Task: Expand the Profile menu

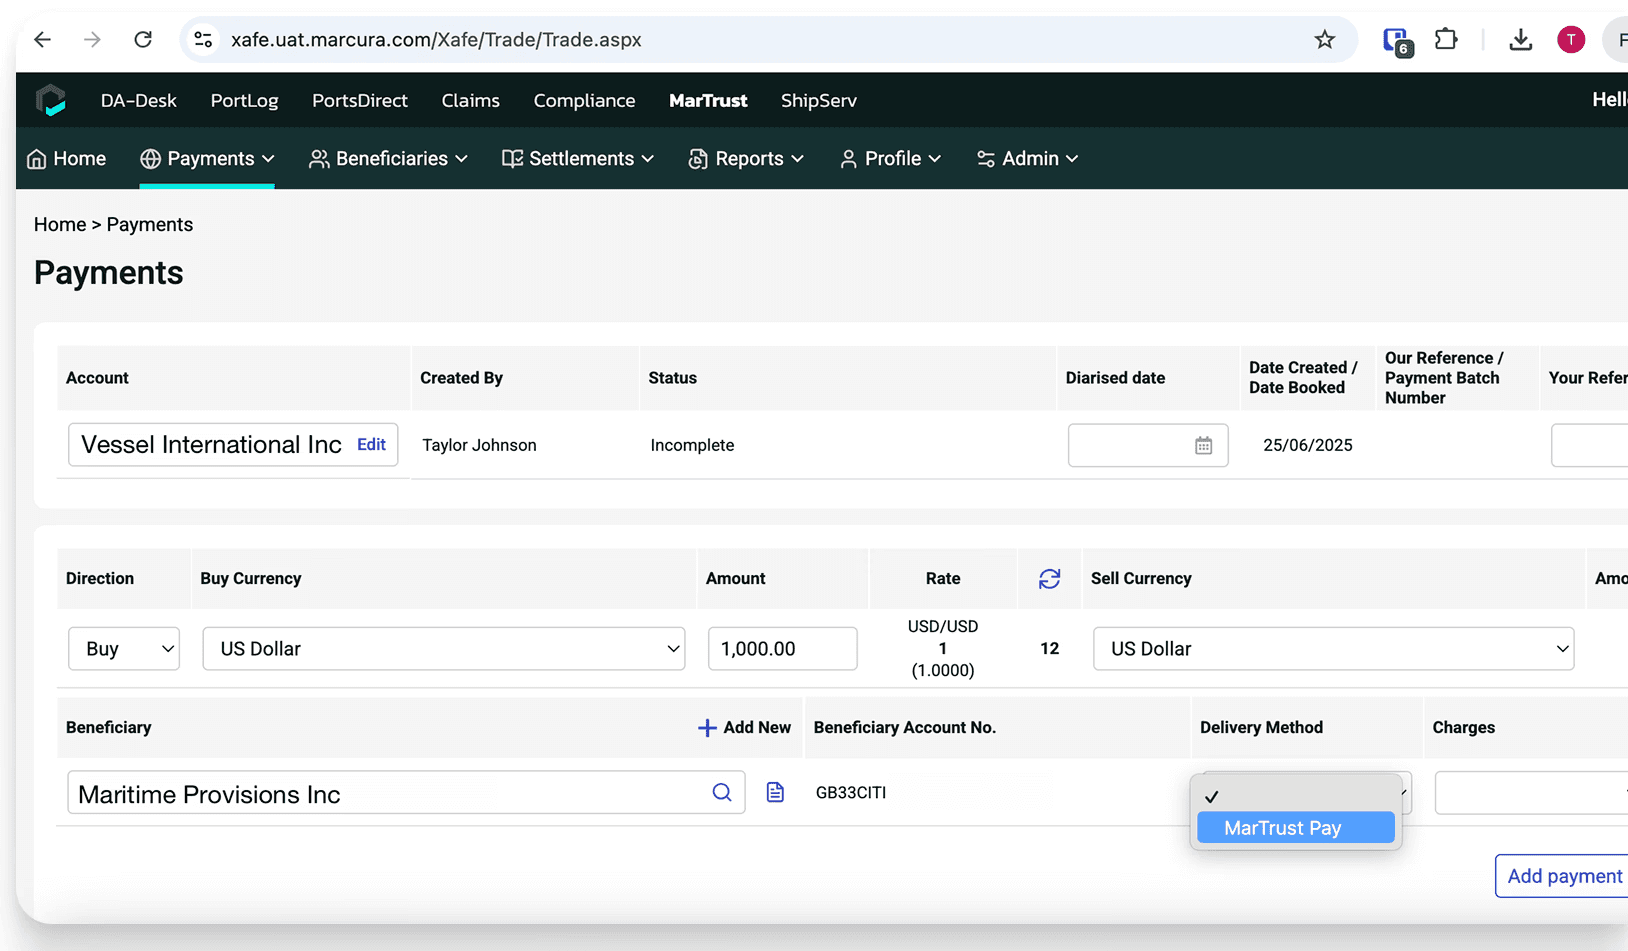Action: 890,158
